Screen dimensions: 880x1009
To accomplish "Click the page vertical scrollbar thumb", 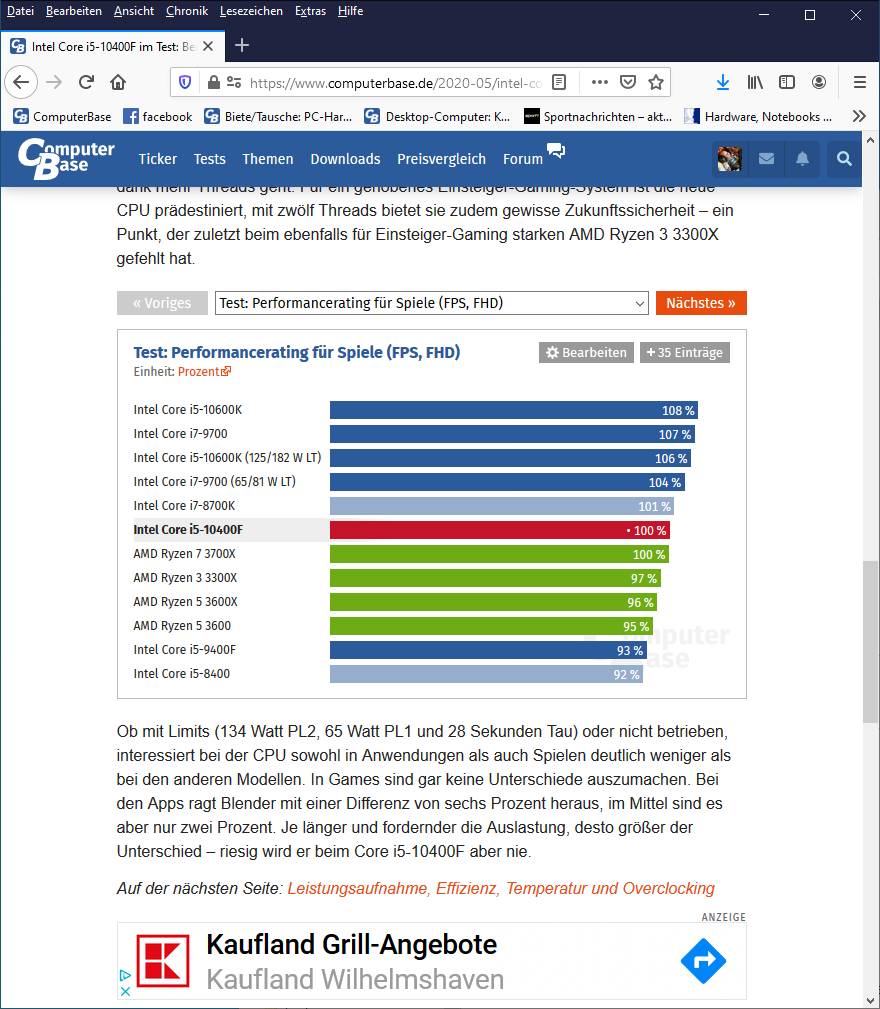I will (870, 642).
